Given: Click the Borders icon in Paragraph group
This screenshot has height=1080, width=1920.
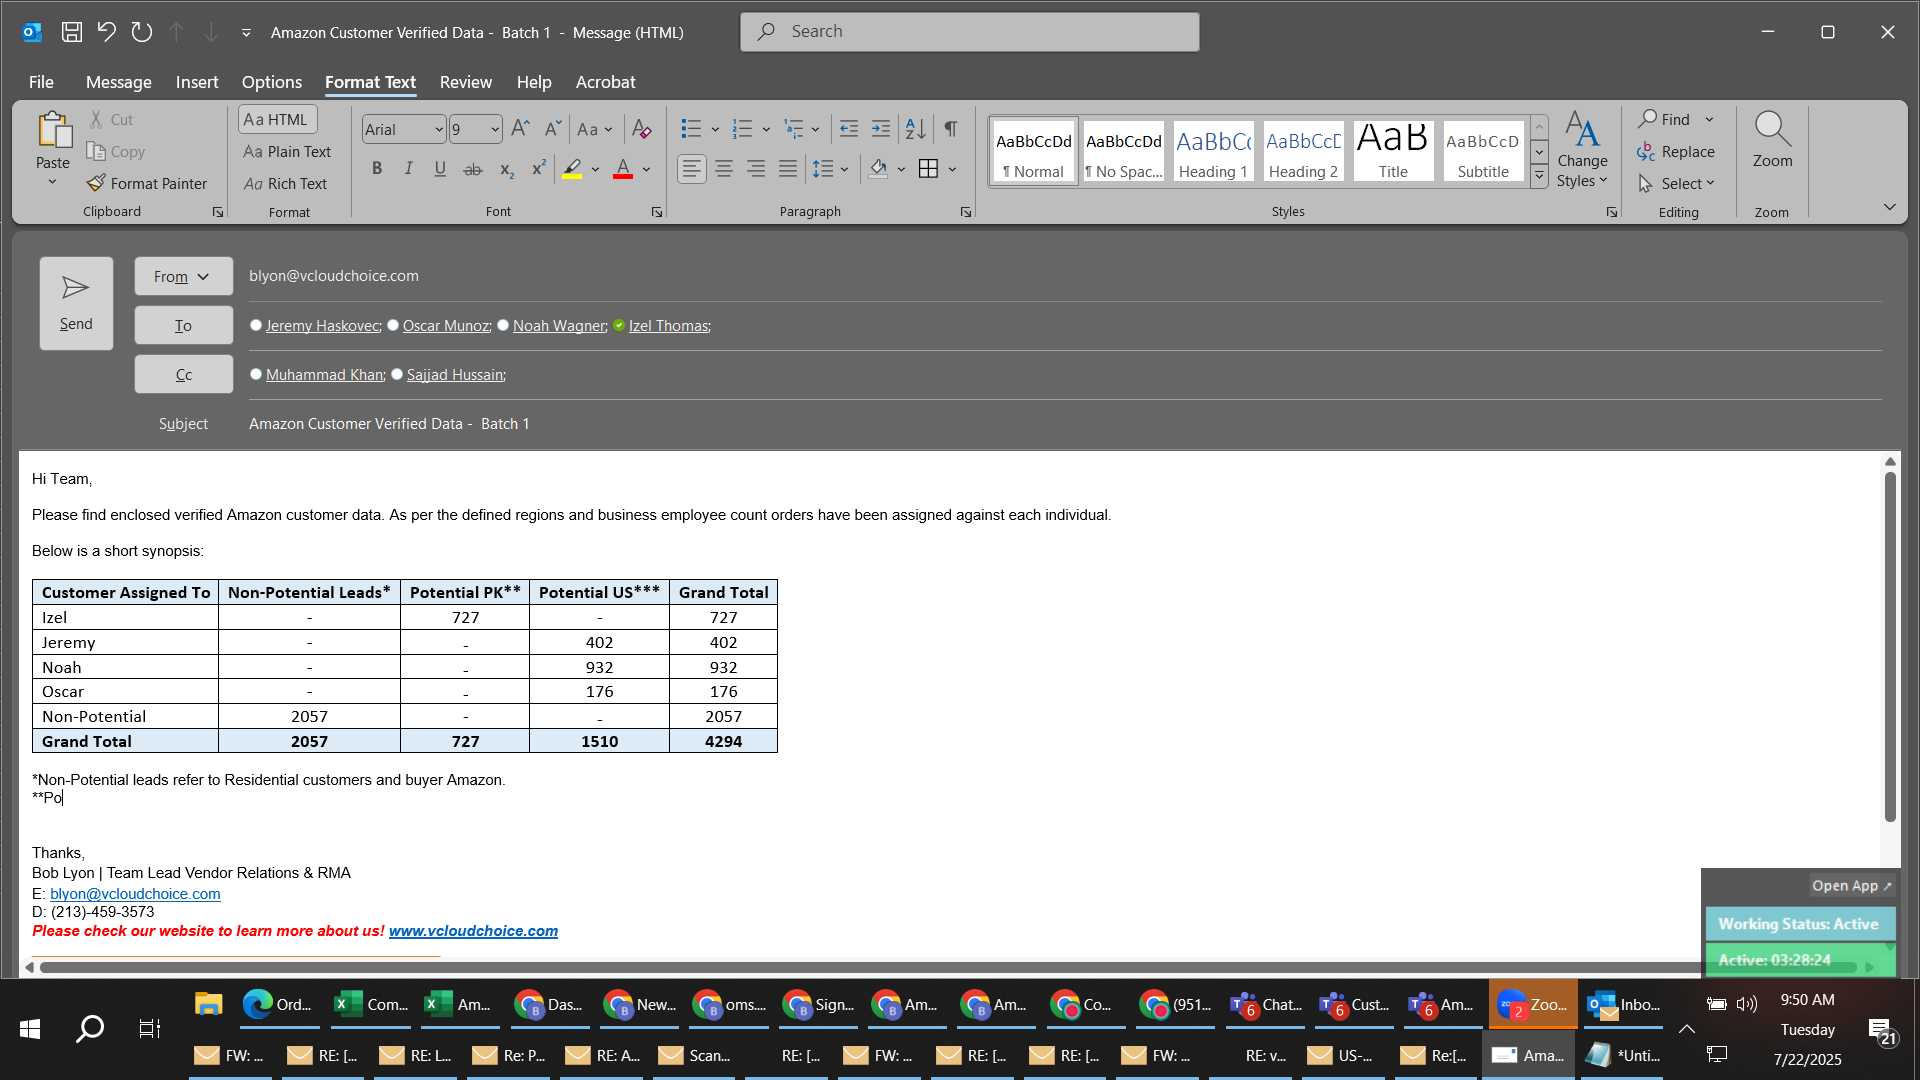Looking at the screenshot, I should click(928, 169).
